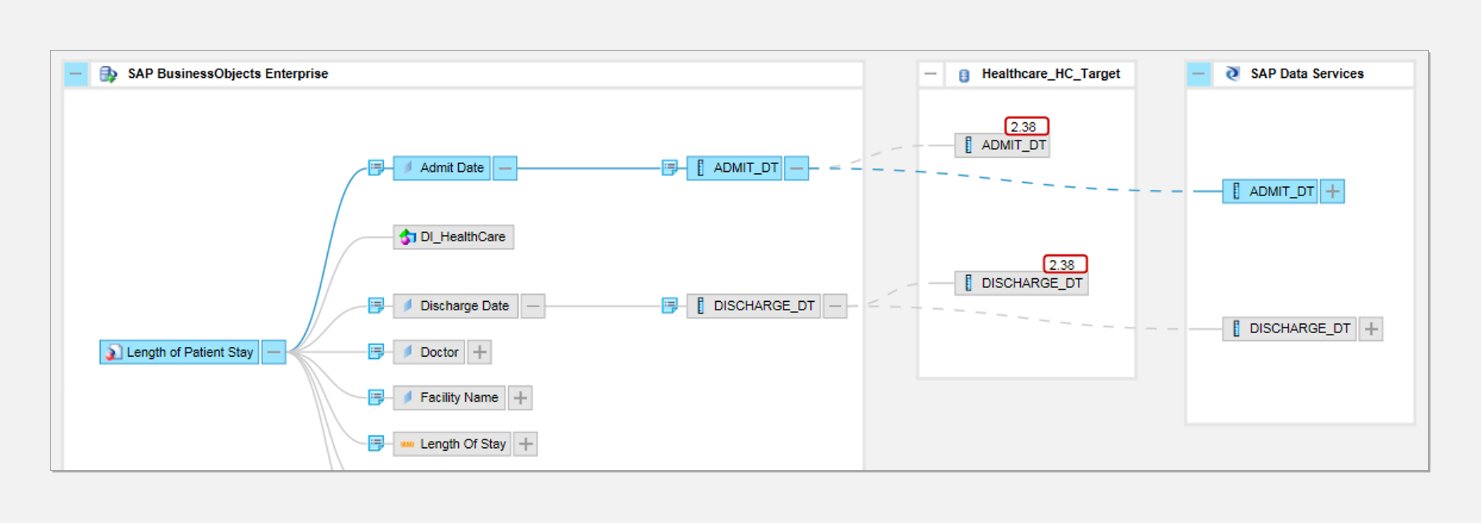This screenshot has width=1481, height=523.
Task: Click the Healthcare_HC_Target panel title
Action: point(1051,74)
